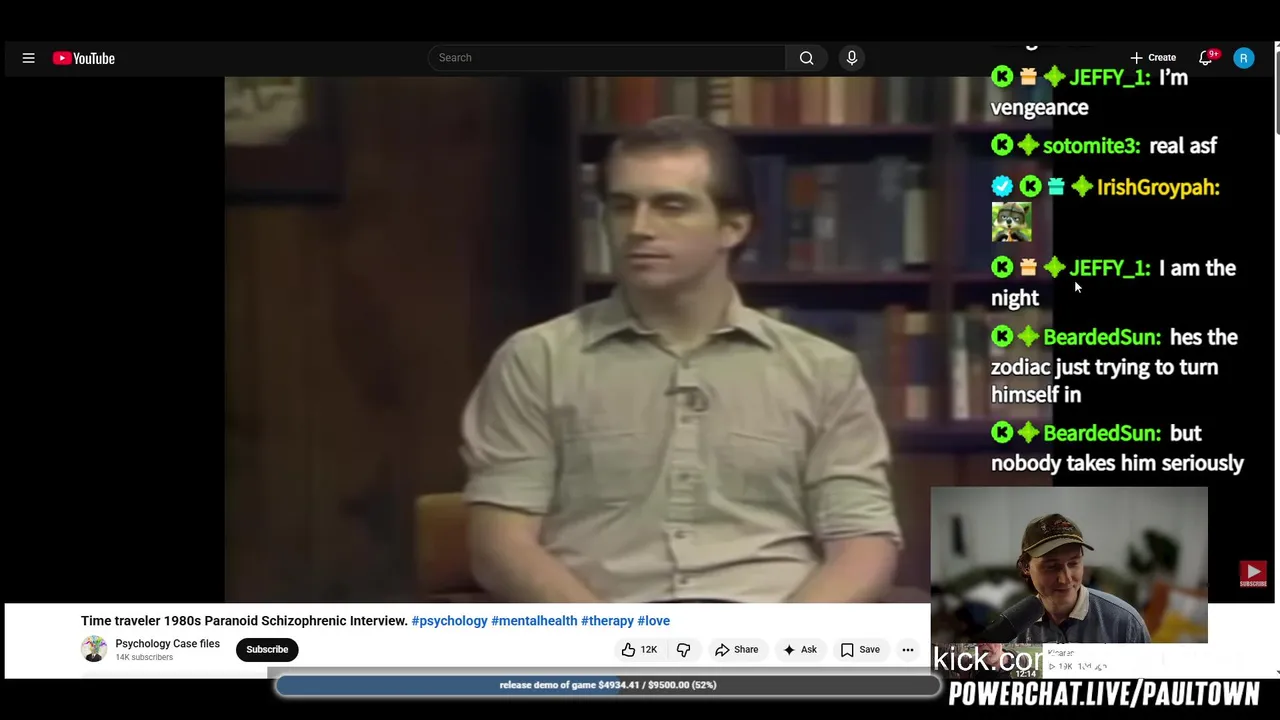Save the video to a playlist

click(859, 650)
